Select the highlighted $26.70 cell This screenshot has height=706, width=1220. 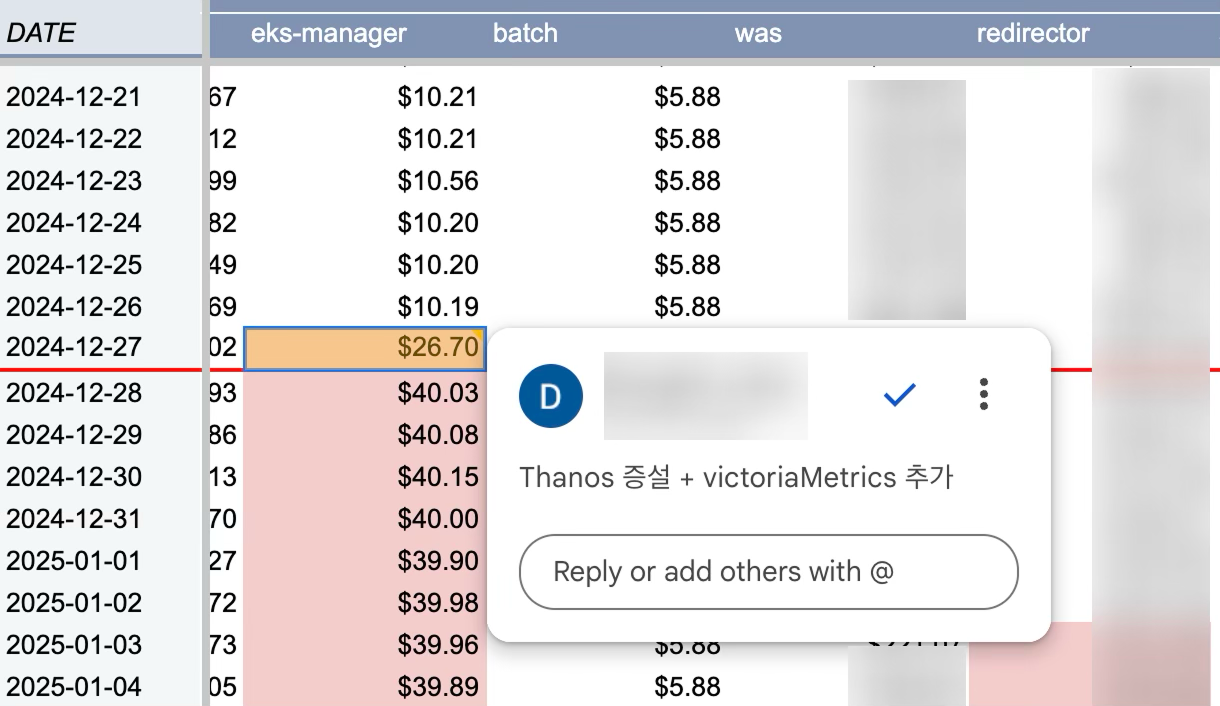tap(365, 347)
